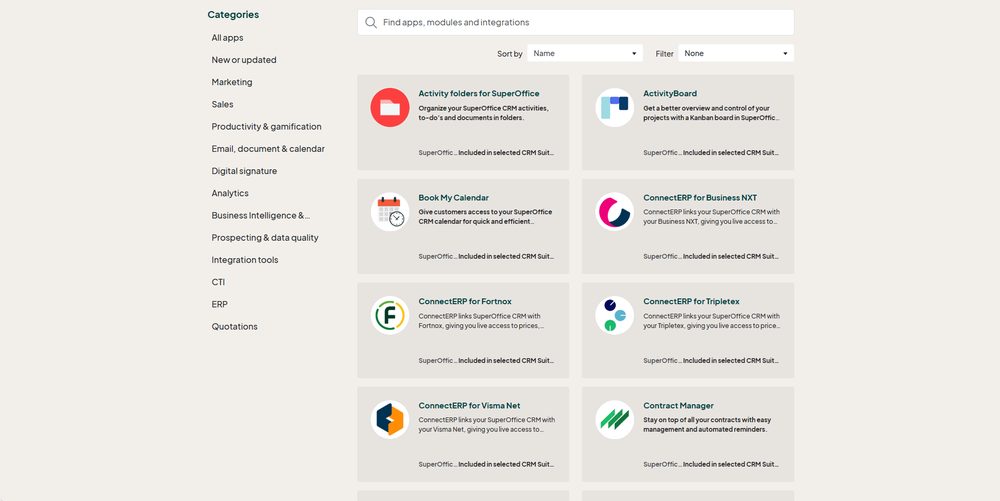Click the ConnectERP for Fortnox logo

click(x=390, y=316)
